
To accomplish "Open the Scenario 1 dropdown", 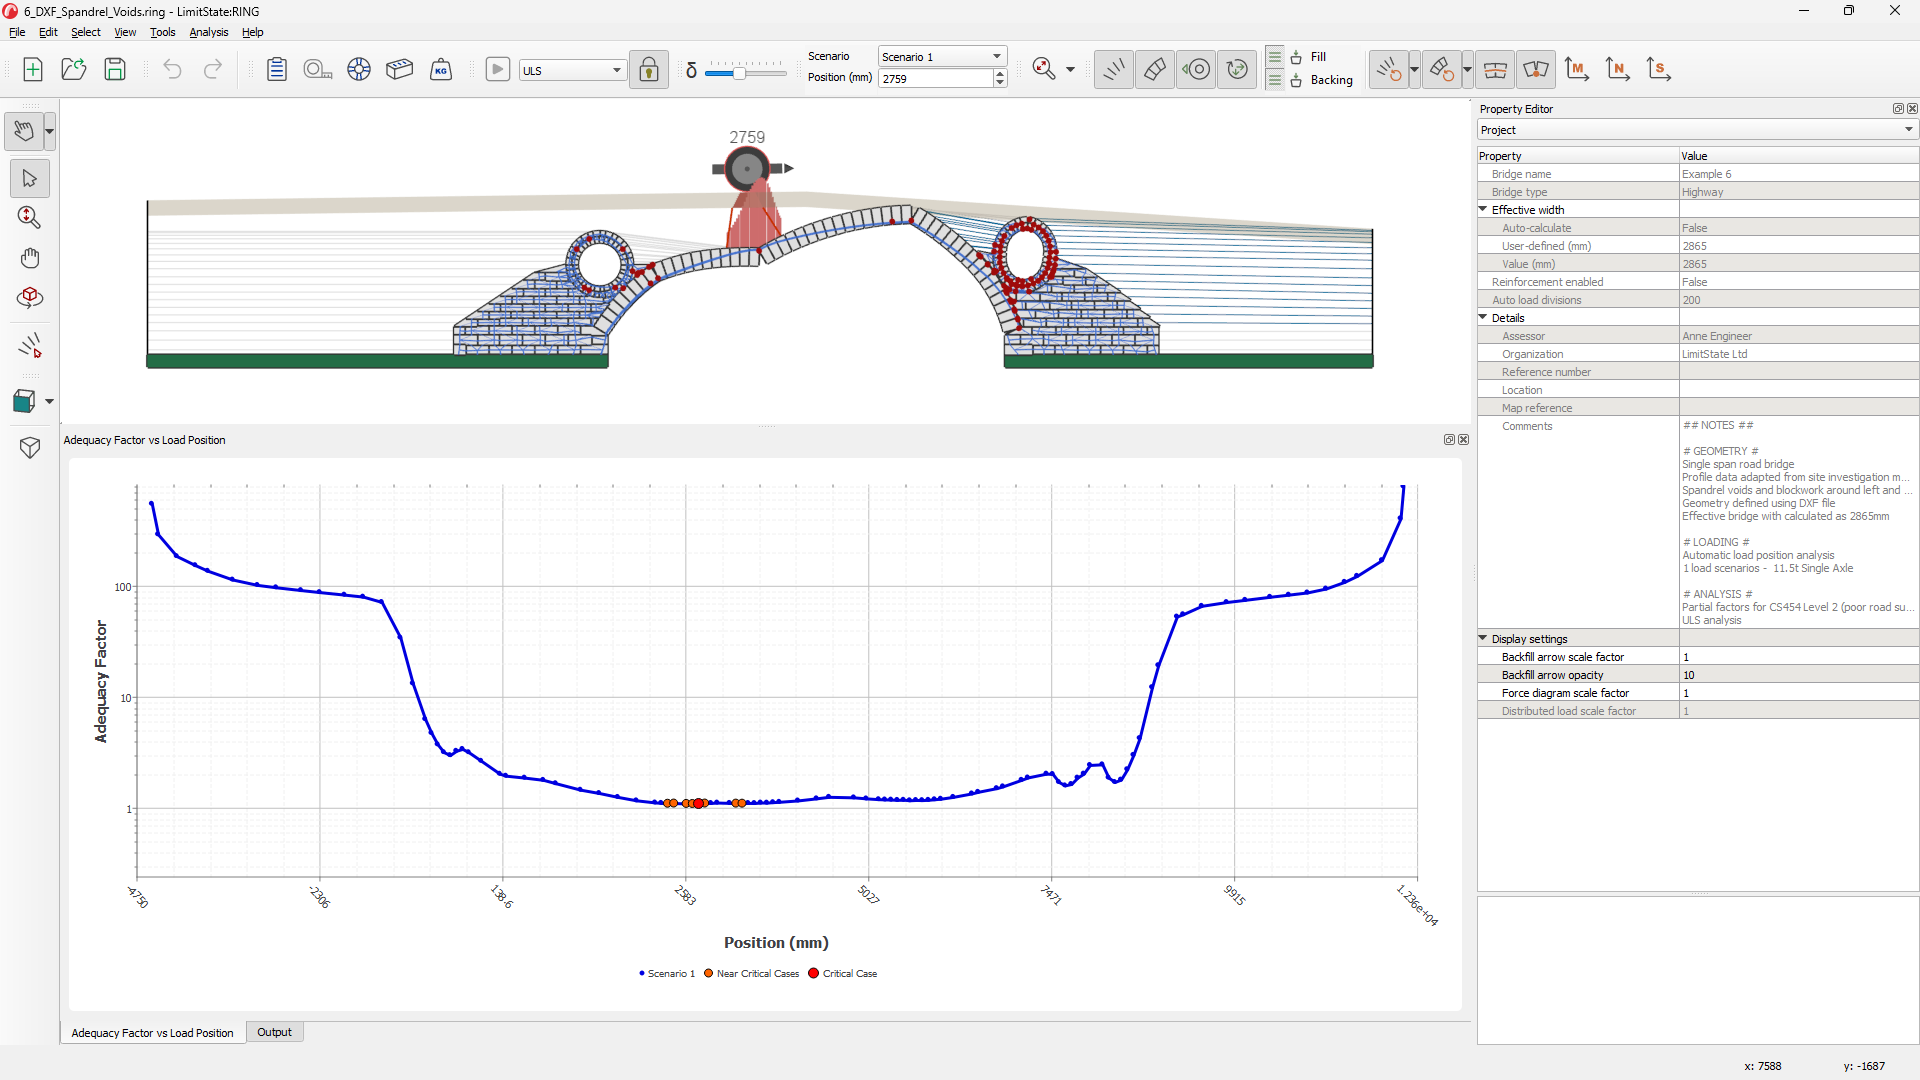I will [941, 56].
